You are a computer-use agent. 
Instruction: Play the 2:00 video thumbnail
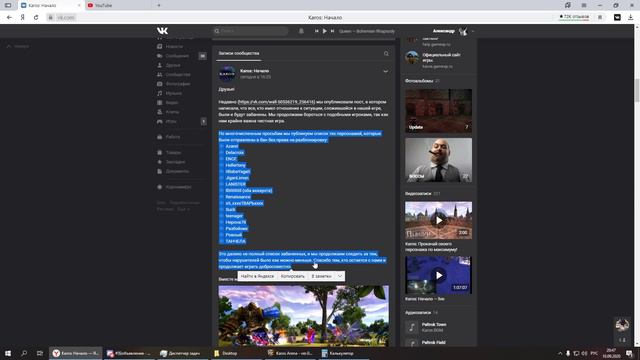pyautogui.click(x=438, y=220)
